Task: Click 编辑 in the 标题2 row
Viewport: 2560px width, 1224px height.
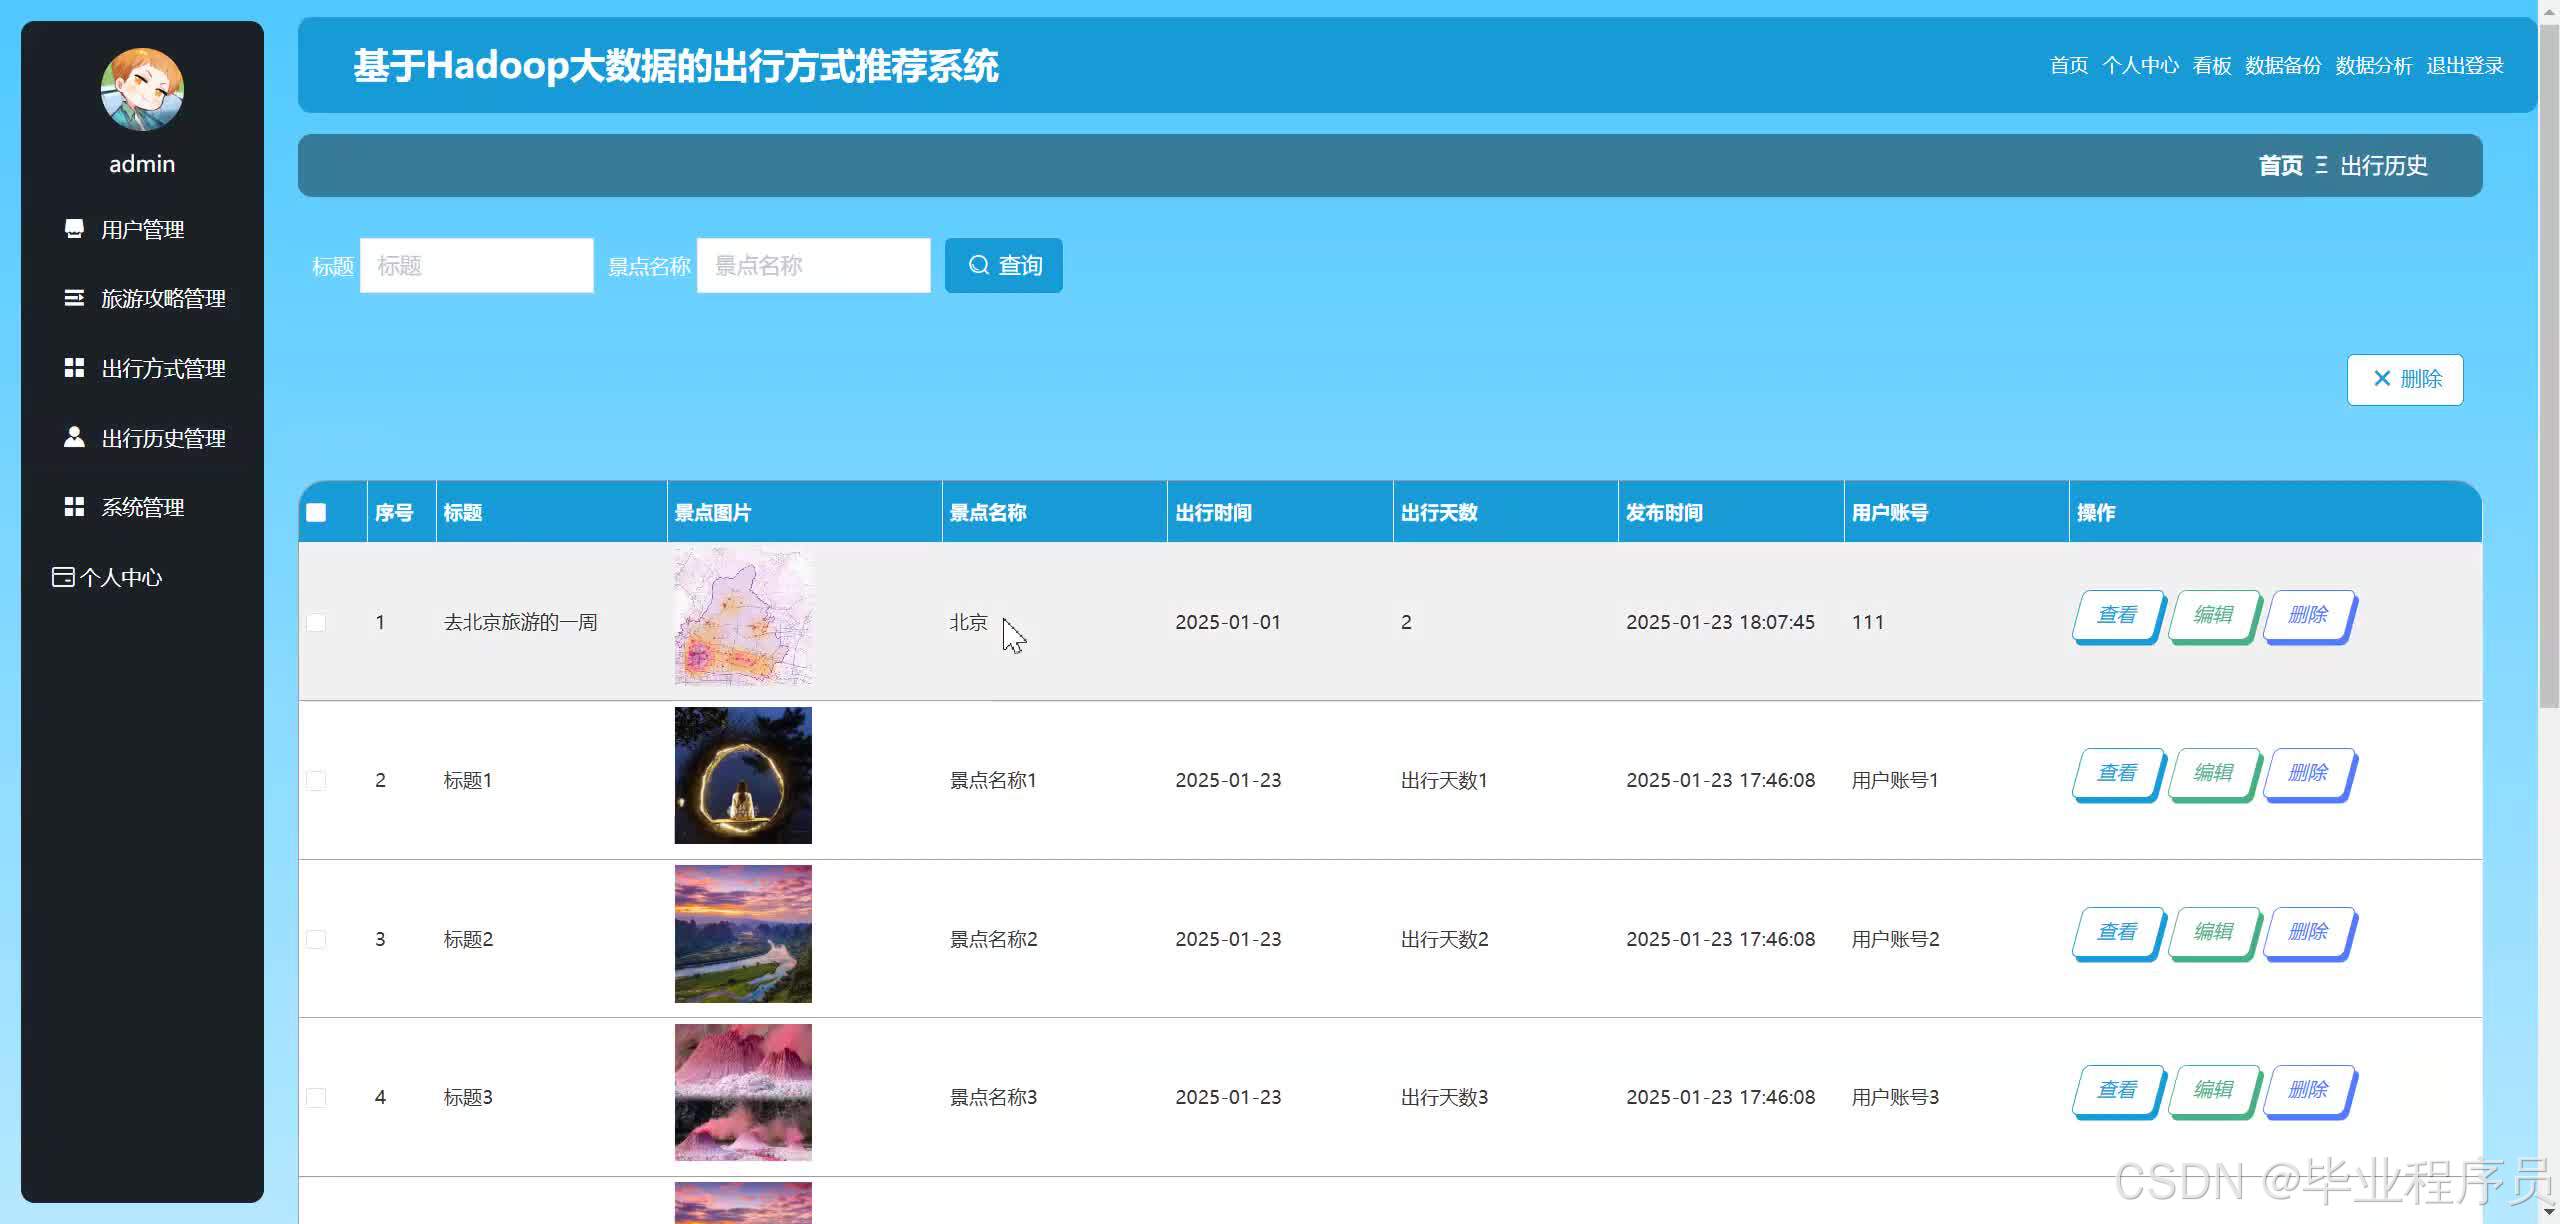Action: tap(2213, 933)
